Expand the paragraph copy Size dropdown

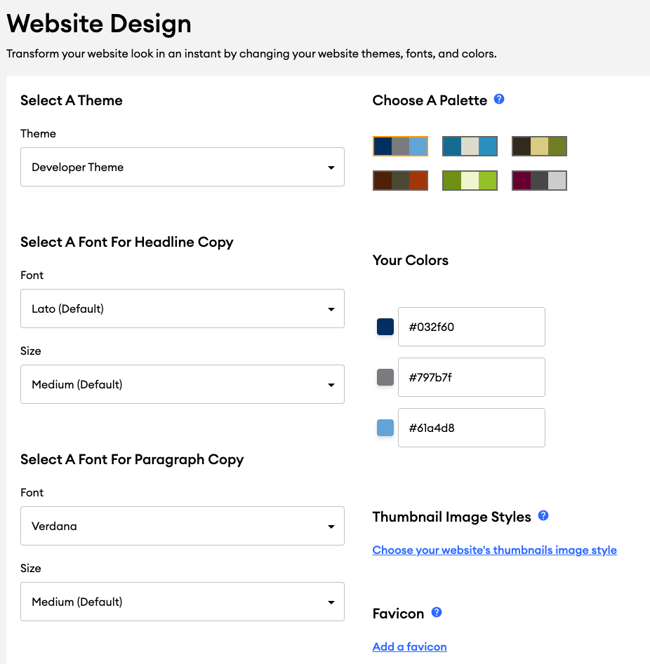pyautogui.click(x=183, y=602)
